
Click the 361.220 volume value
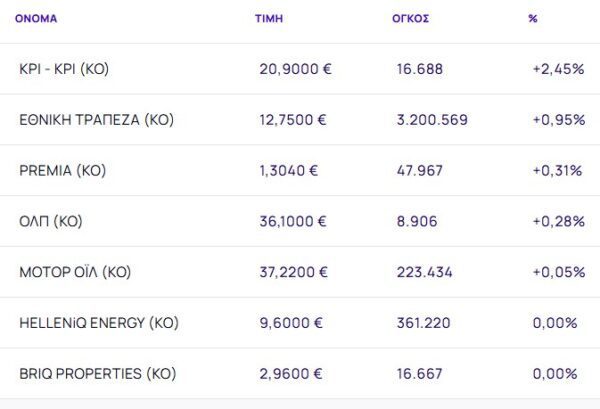(424, 323)
